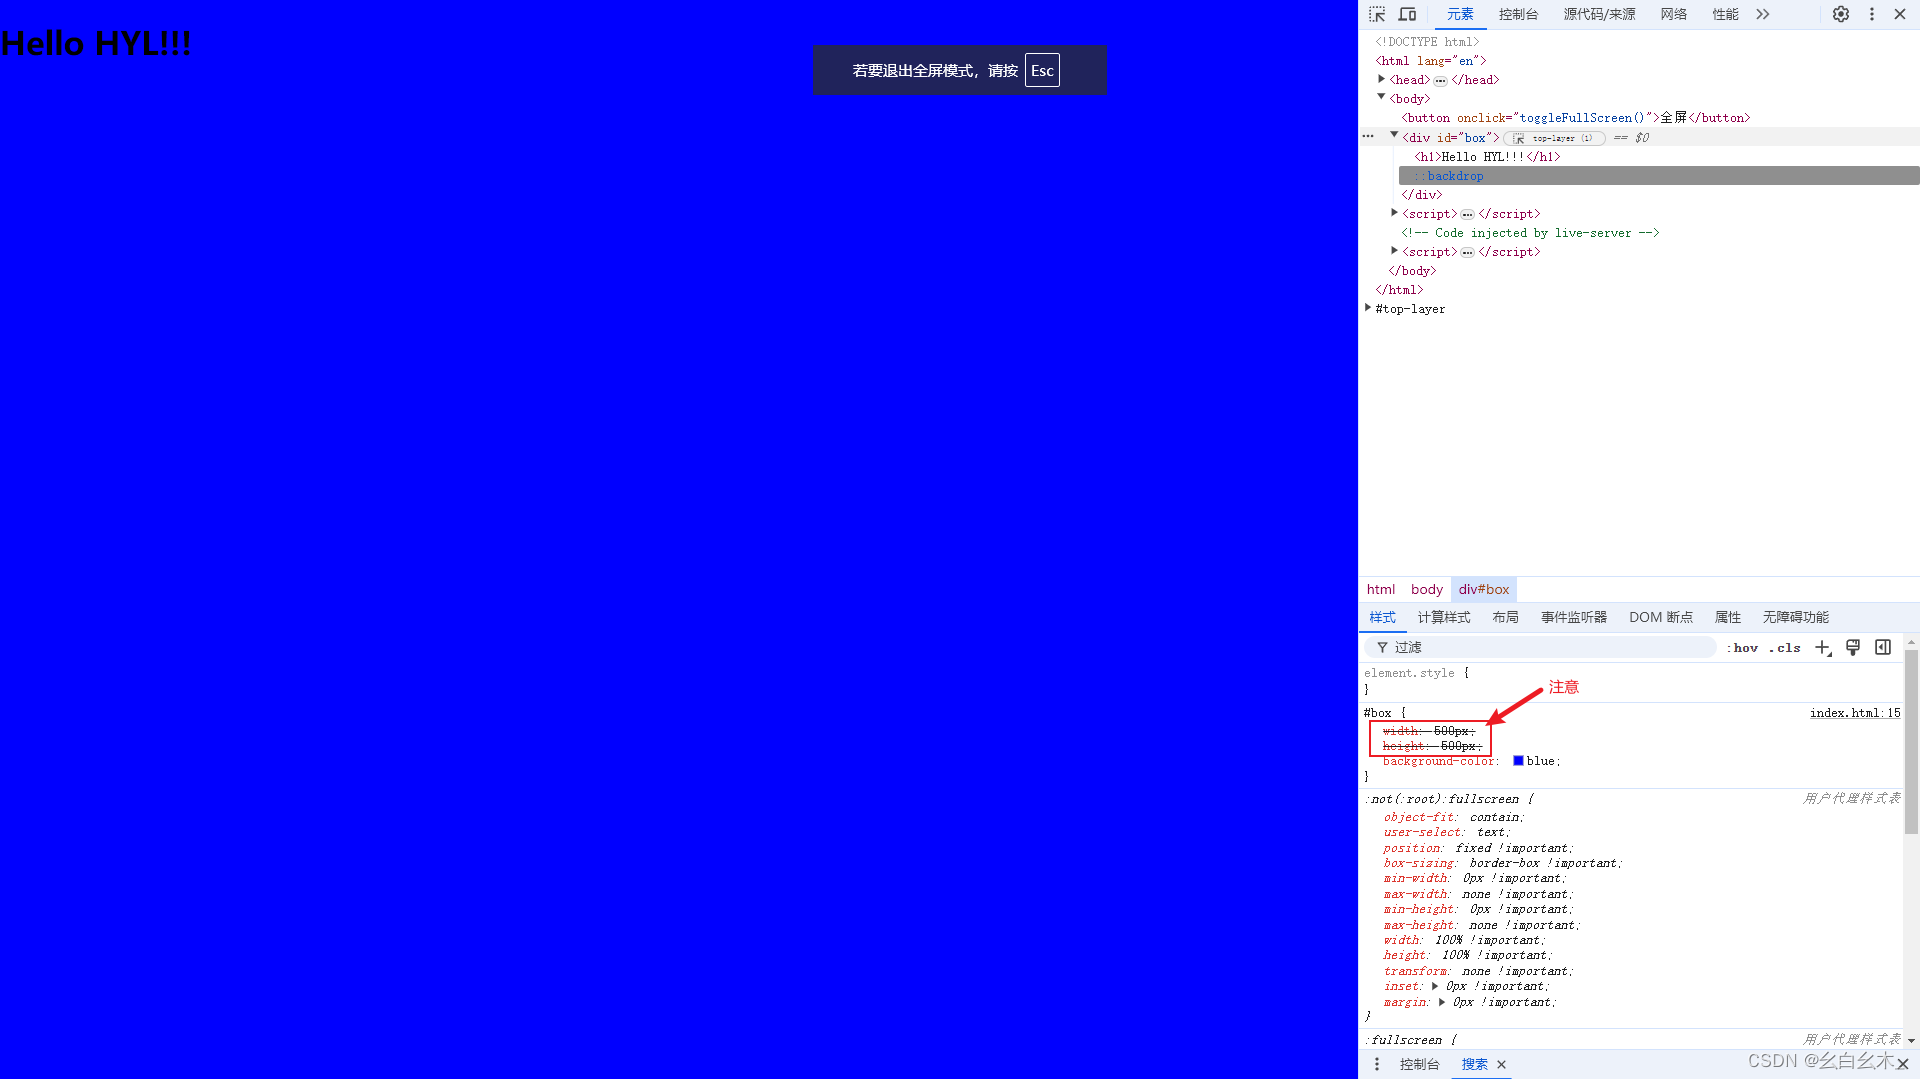Open DevTools three-dot customize menu
Viewport: 1920px width, 1079px height.
coord(1872,14)
